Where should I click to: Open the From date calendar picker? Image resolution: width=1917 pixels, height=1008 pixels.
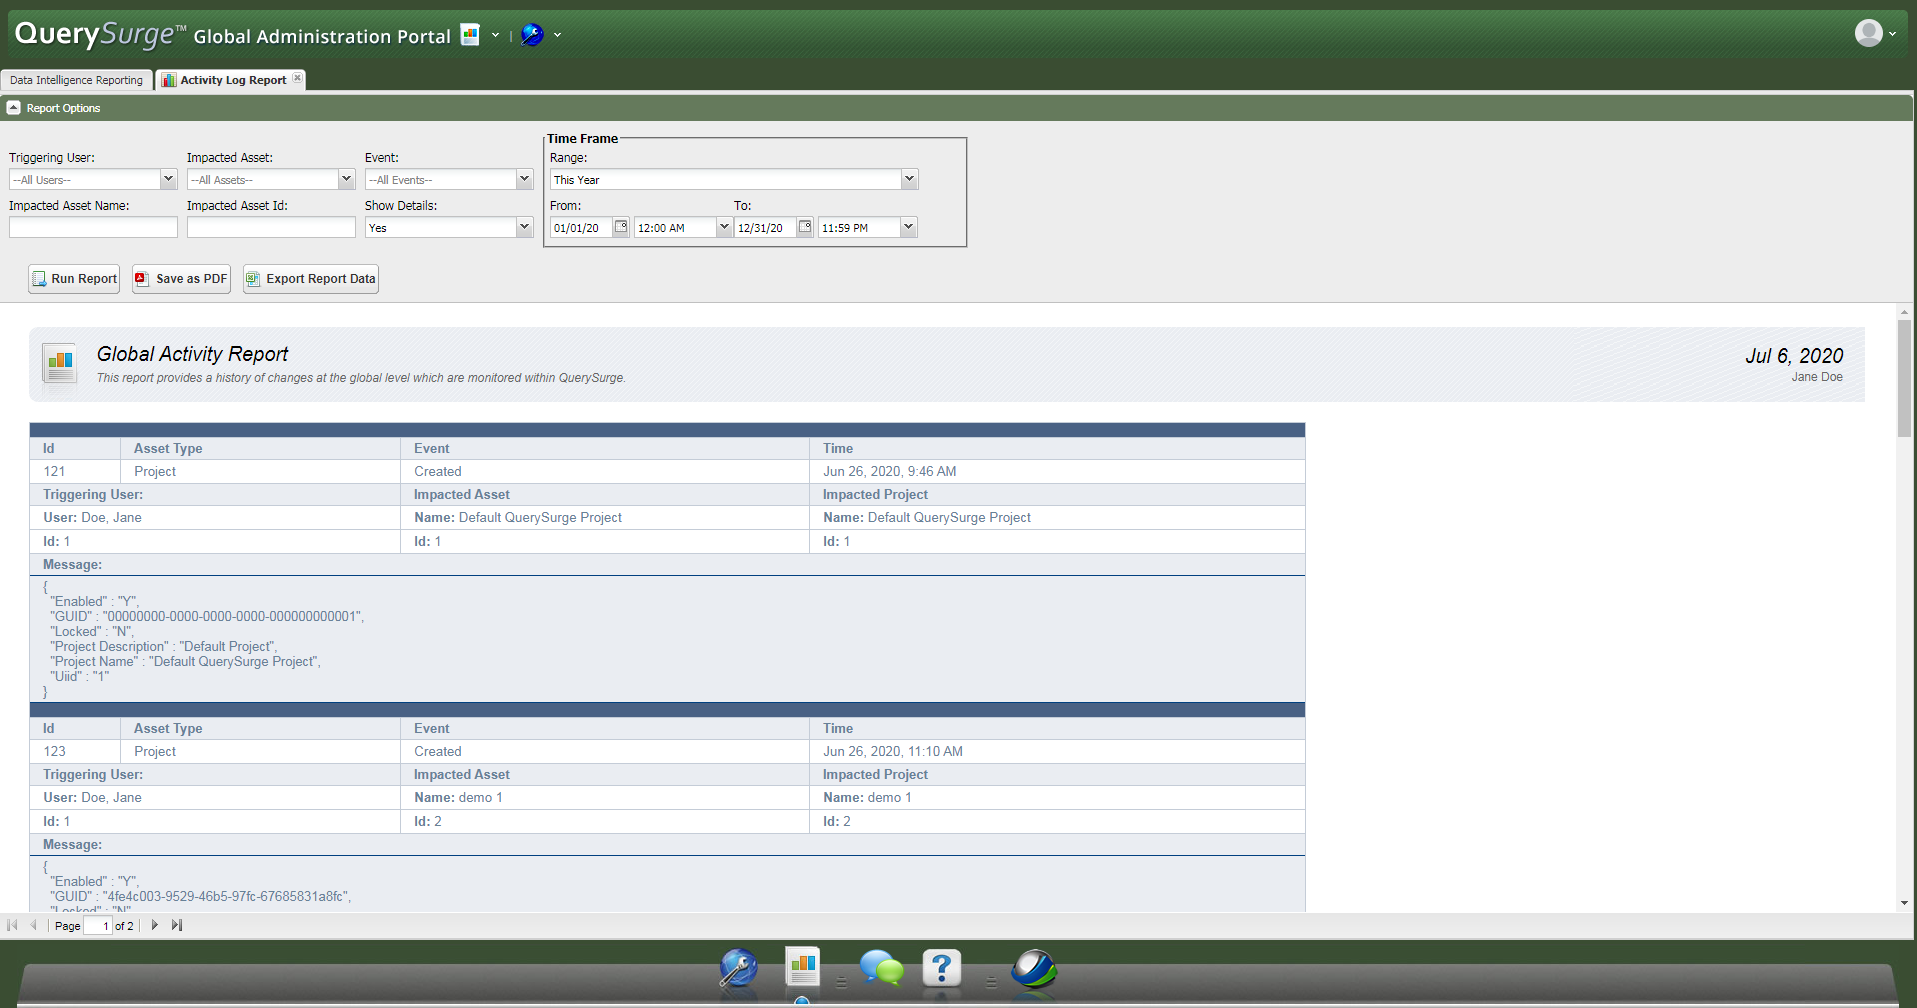coord(621,227)
